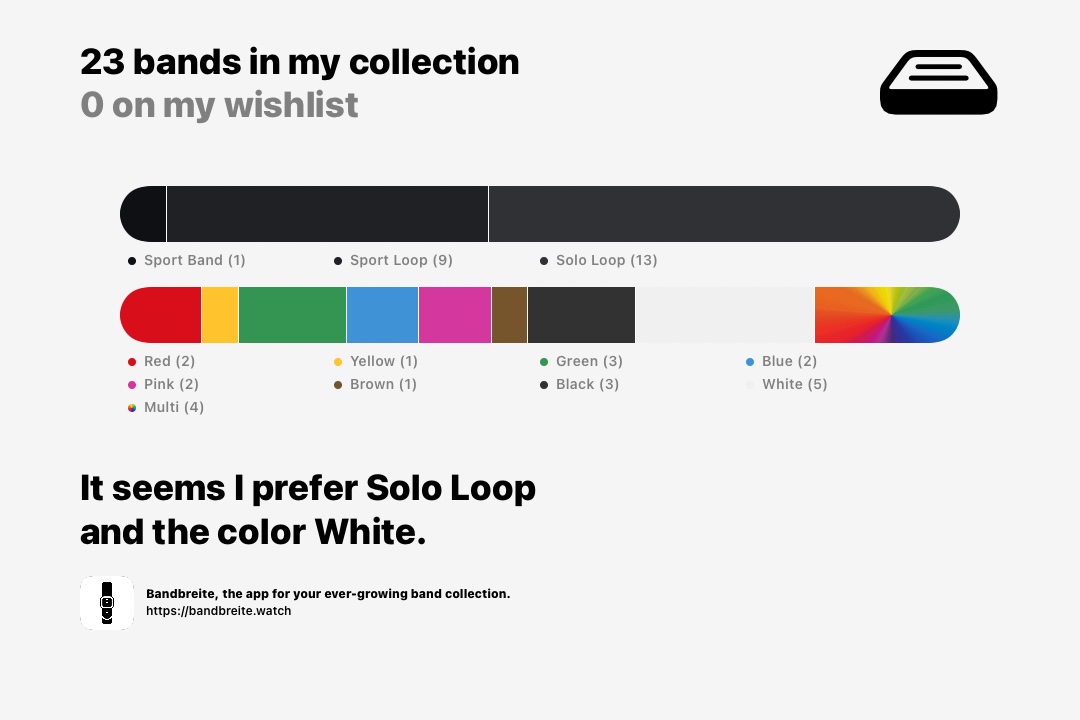Click the pink dot beside Pink (2)
Image resolution: width=1080 pixels, height=720 pixels.
(132, 385)
